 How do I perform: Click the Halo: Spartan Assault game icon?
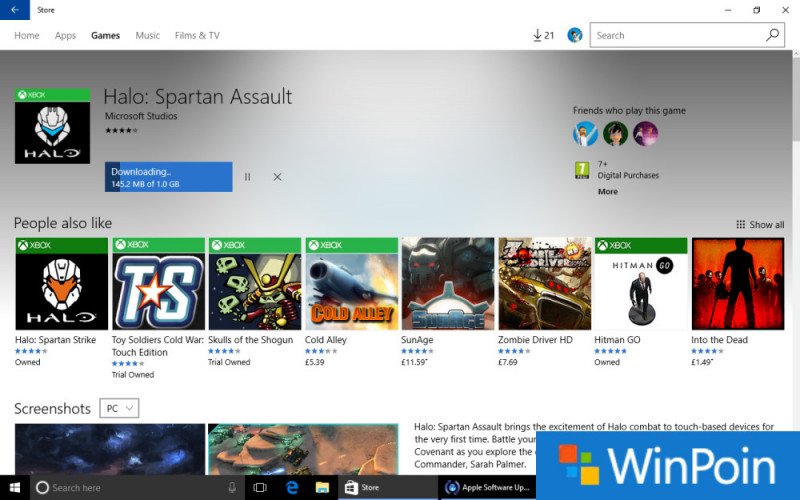click(x=53, y=126)
